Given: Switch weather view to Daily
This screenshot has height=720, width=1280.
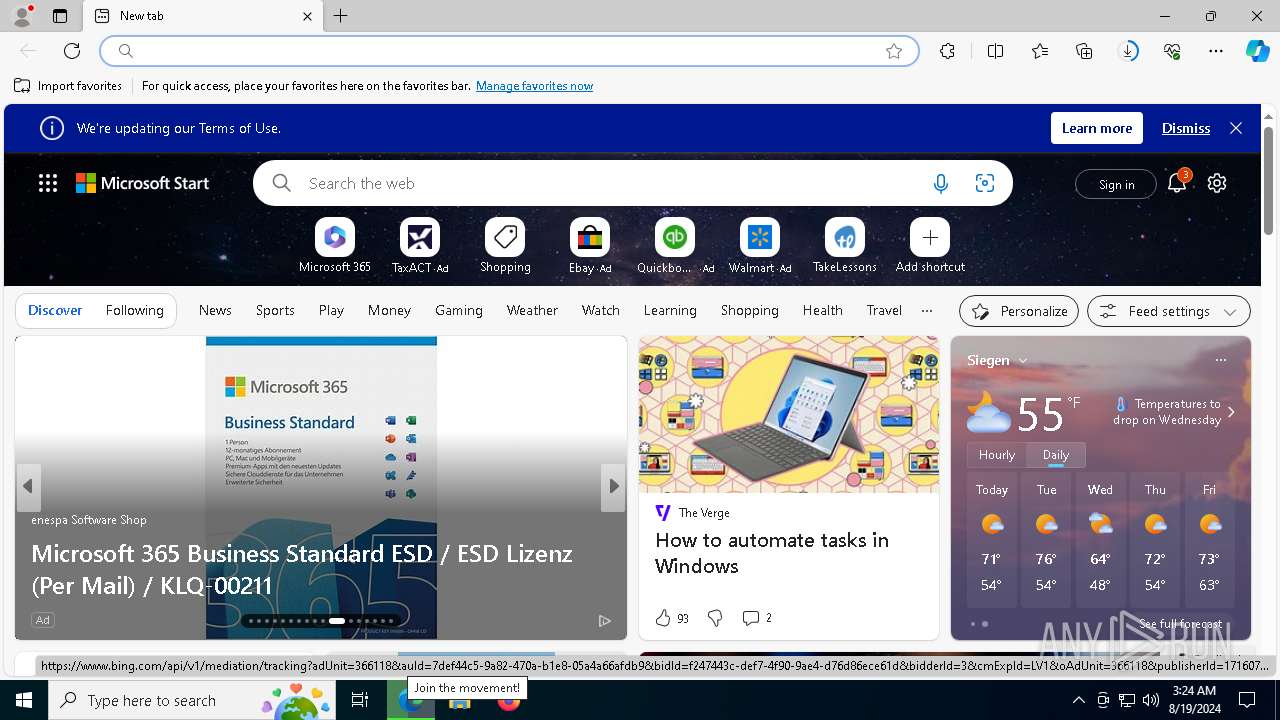Looking at the screenshot, I should (1056, 455).
